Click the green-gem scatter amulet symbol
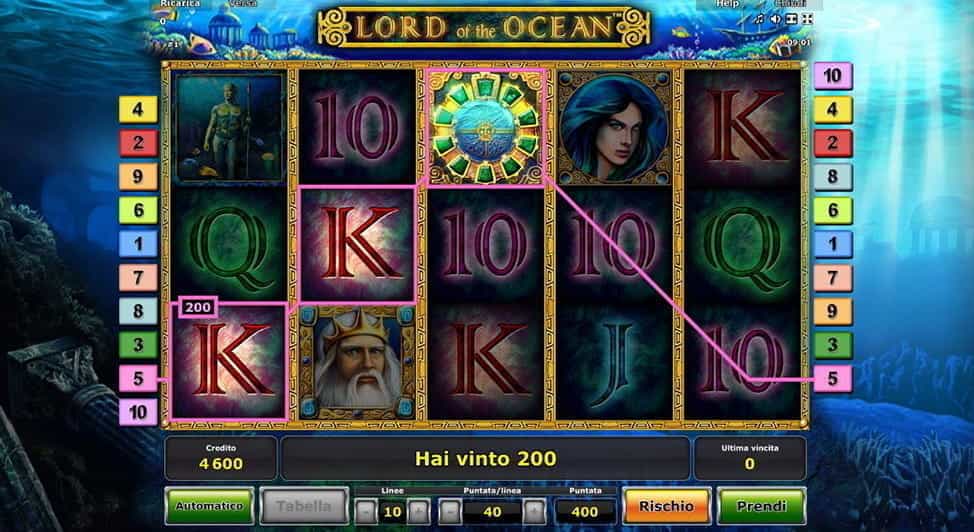Viewport: 974px width, 532px height. coord(486,127)
